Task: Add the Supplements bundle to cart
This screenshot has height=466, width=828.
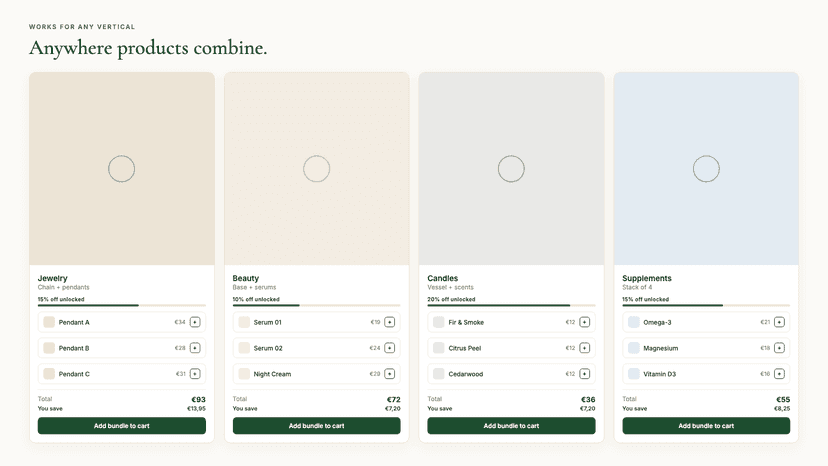Action: coord(706,426)
